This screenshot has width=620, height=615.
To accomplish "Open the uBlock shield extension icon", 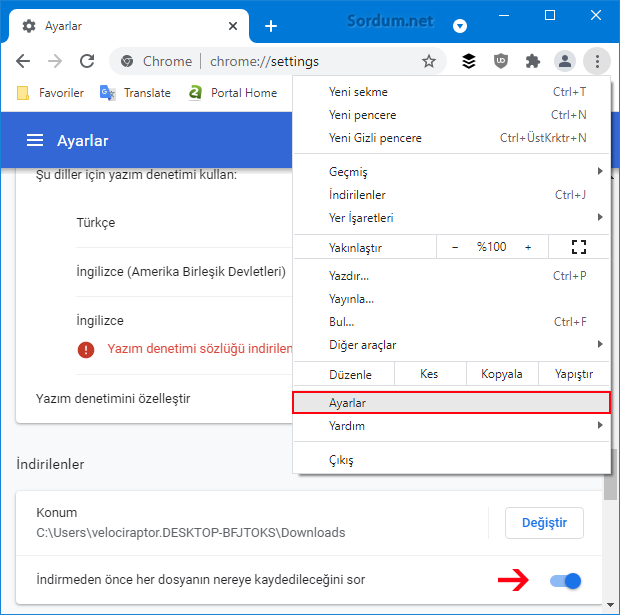I will click(501, 61).
